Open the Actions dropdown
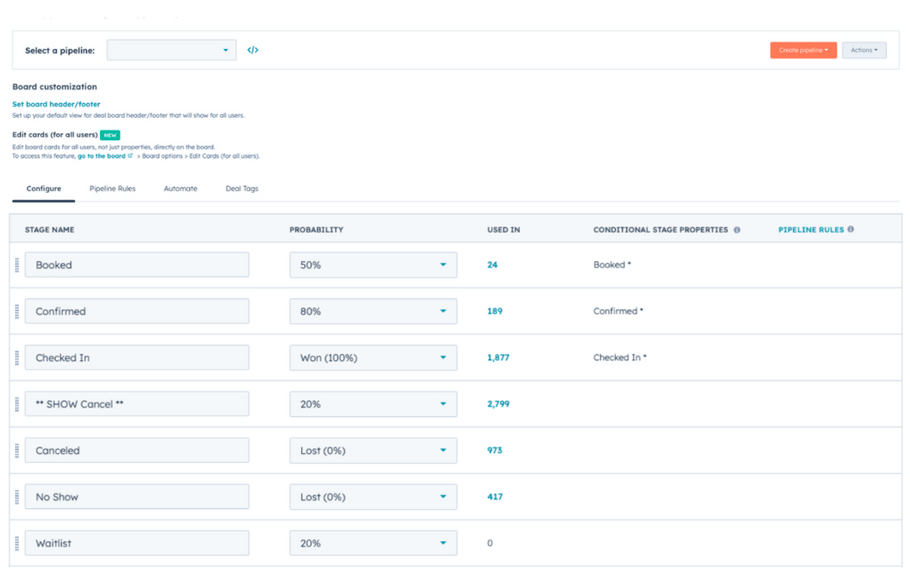The height and width of the screenshot is (585, 910). [864, 49]
